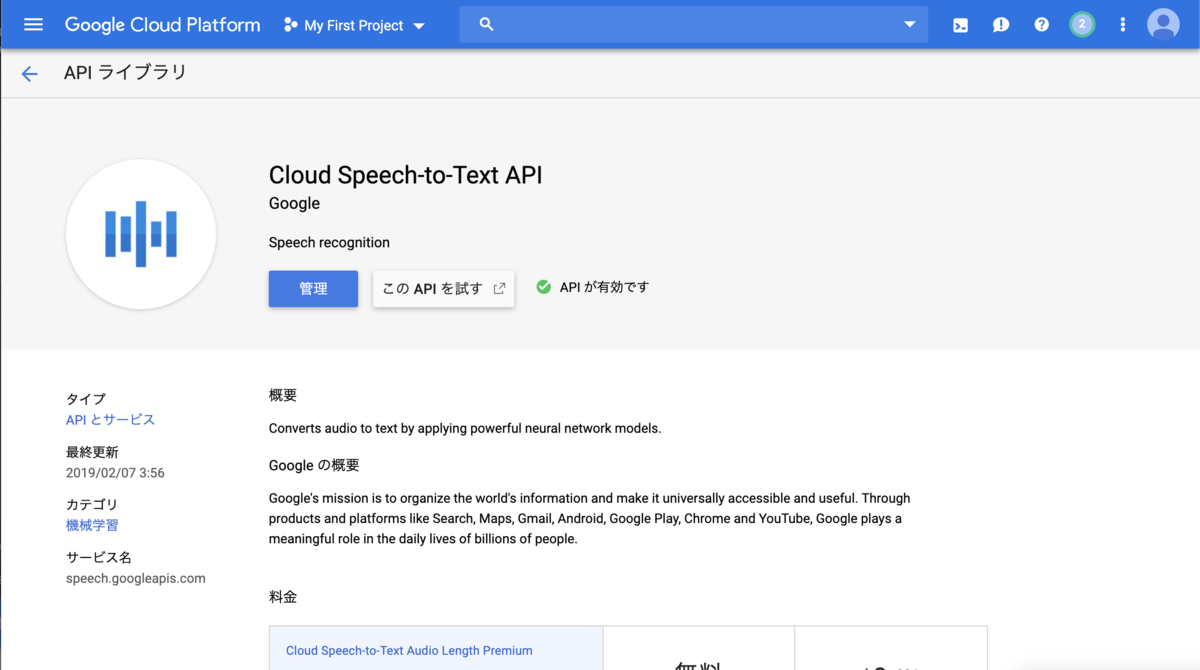
Task: Open the help question mark icon
Action: pyautogui.click(x=1042, y=25)
